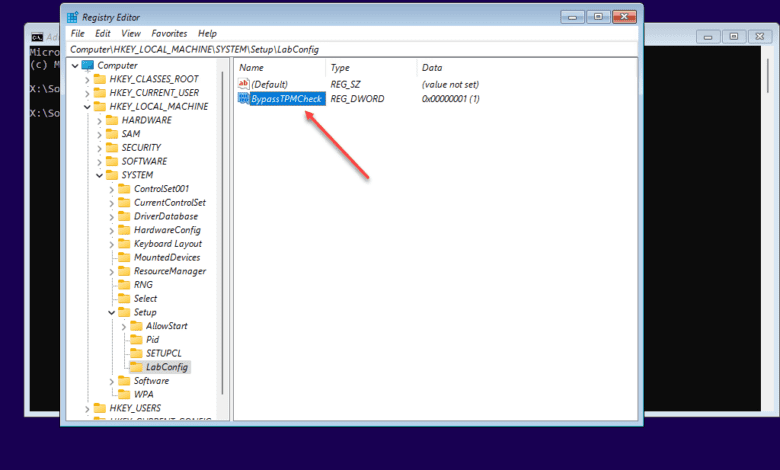Minimize the command prompt window behind
The width and height of the screenshot is (780, 470).
(708, 36)
